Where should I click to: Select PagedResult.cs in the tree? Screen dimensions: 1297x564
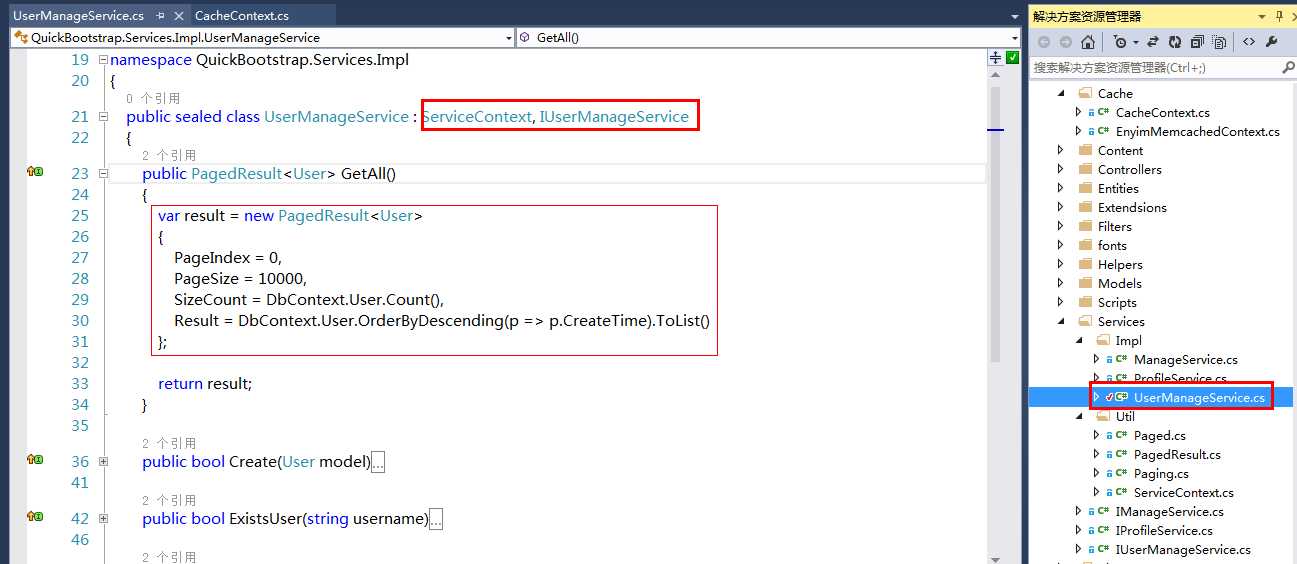click(x=1177, y=454)
